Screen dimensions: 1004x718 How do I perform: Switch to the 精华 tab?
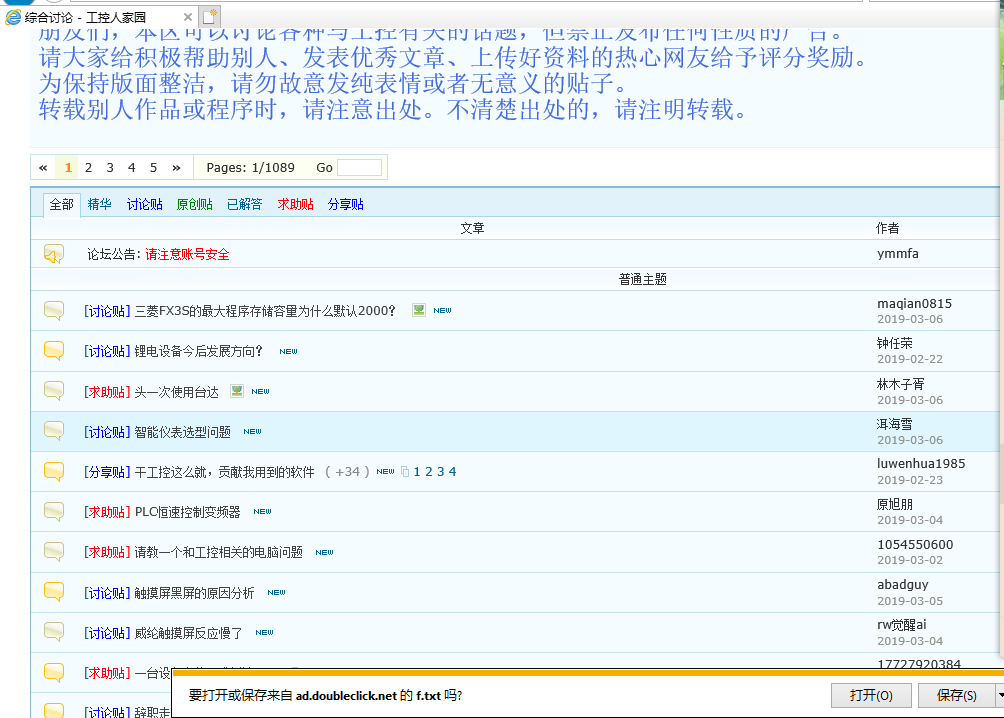tap(100, 205)
